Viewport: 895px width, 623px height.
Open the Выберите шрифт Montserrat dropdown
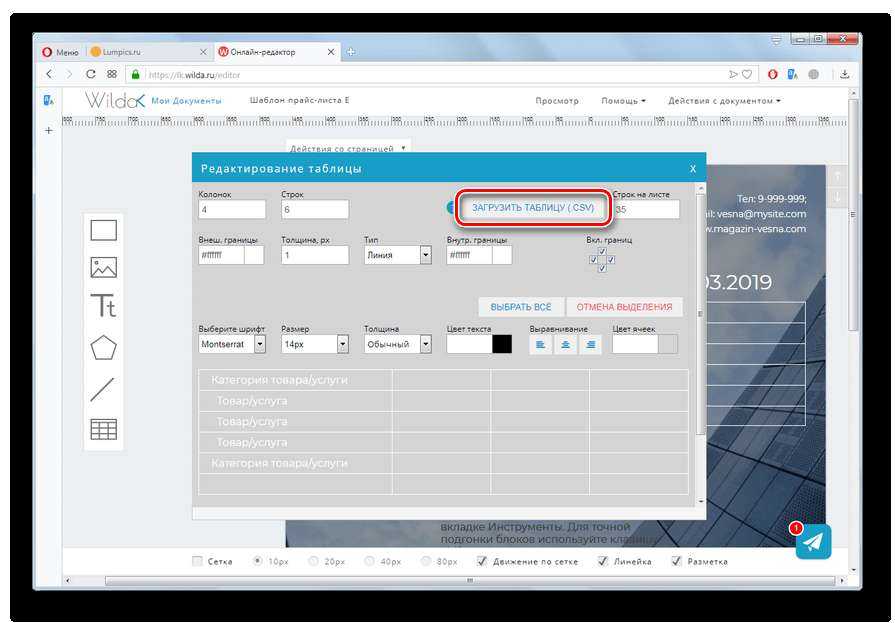(x=259, y=344)
